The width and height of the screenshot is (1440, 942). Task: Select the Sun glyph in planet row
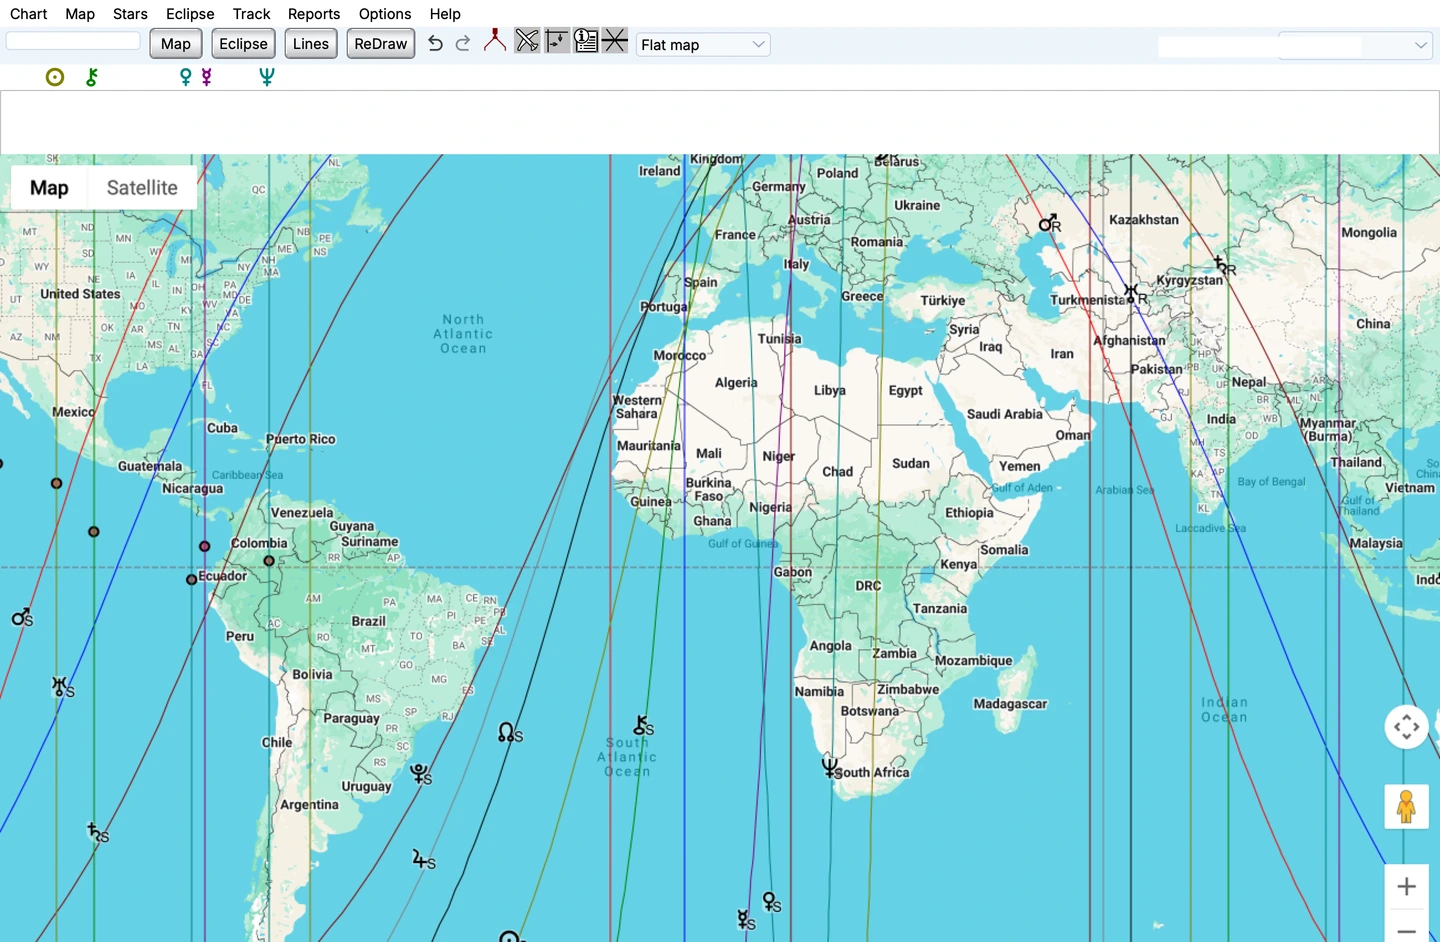point(55,77)
